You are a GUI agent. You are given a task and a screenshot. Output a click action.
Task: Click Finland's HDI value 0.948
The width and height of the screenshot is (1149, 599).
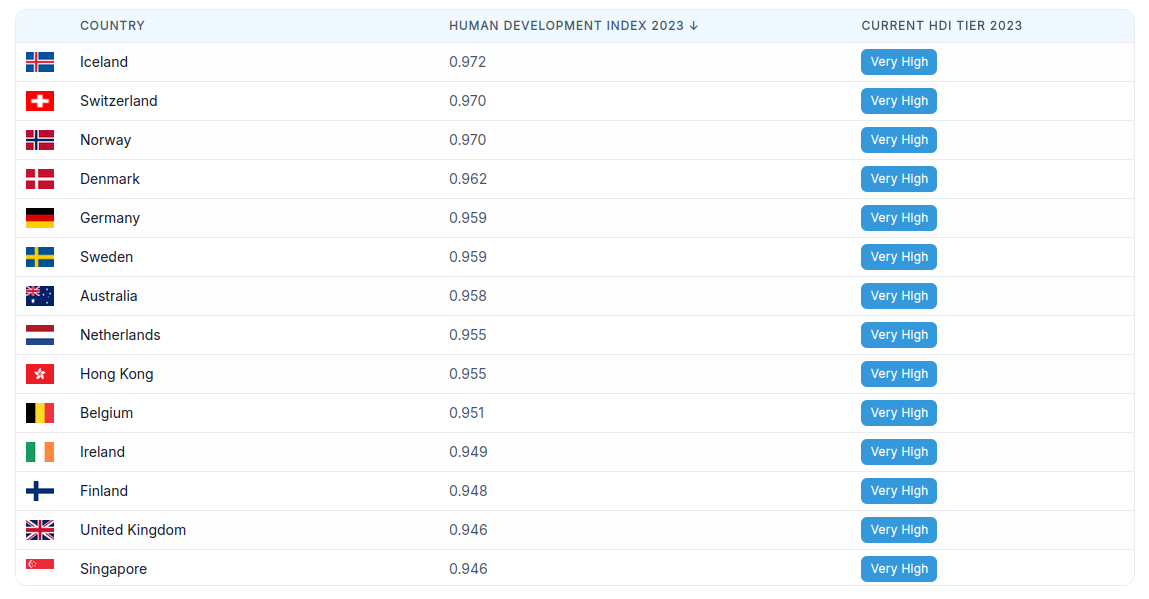[468, 490]
